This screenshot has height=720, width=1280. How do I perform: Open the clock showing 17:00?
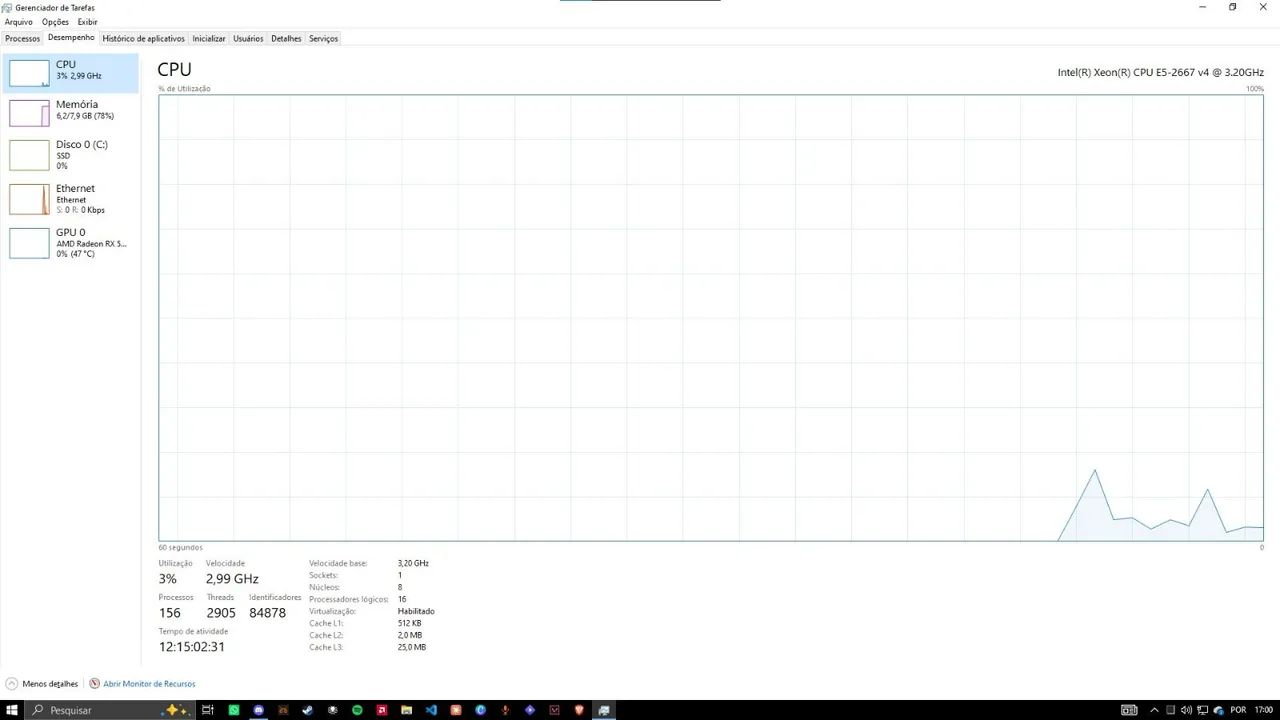point(1264,710)
